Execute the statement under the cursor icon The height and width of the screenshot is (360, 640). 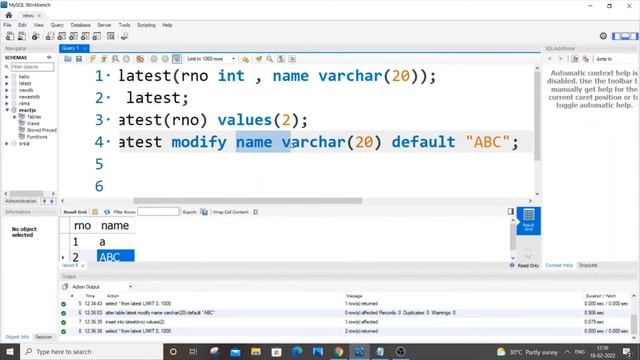[x=104, y=59]
